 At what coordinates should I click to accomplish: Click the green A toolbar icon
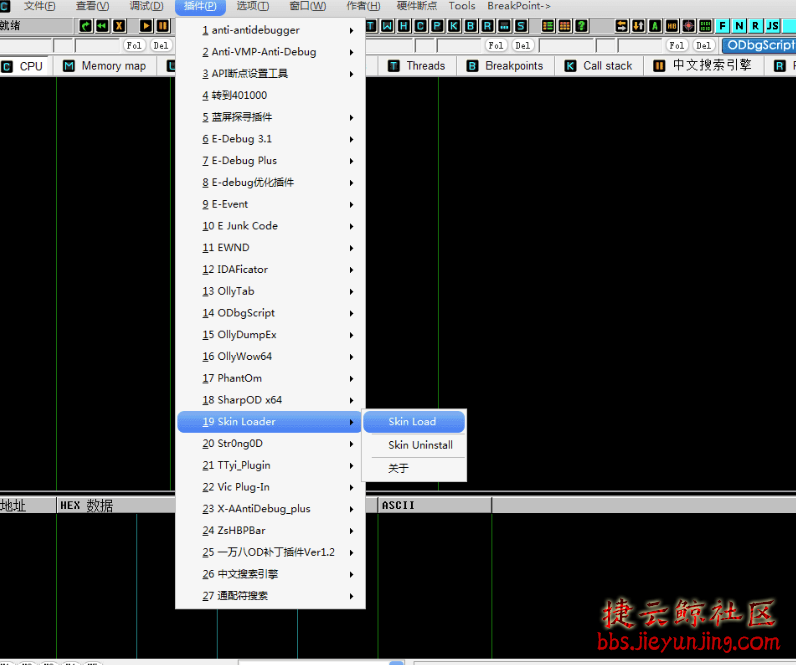click(655, 26)
